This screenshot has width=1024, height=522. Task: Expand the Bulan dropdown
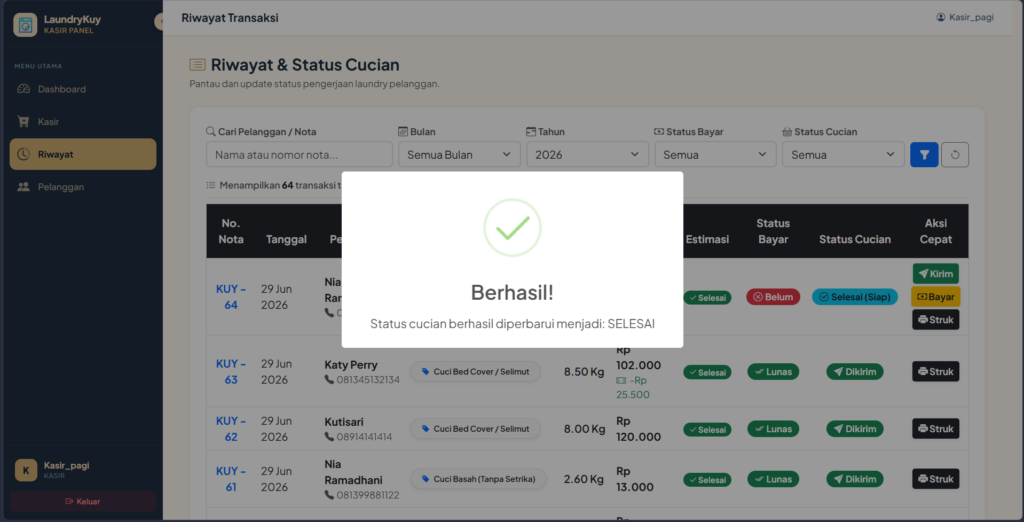click(x=459, y=155)
